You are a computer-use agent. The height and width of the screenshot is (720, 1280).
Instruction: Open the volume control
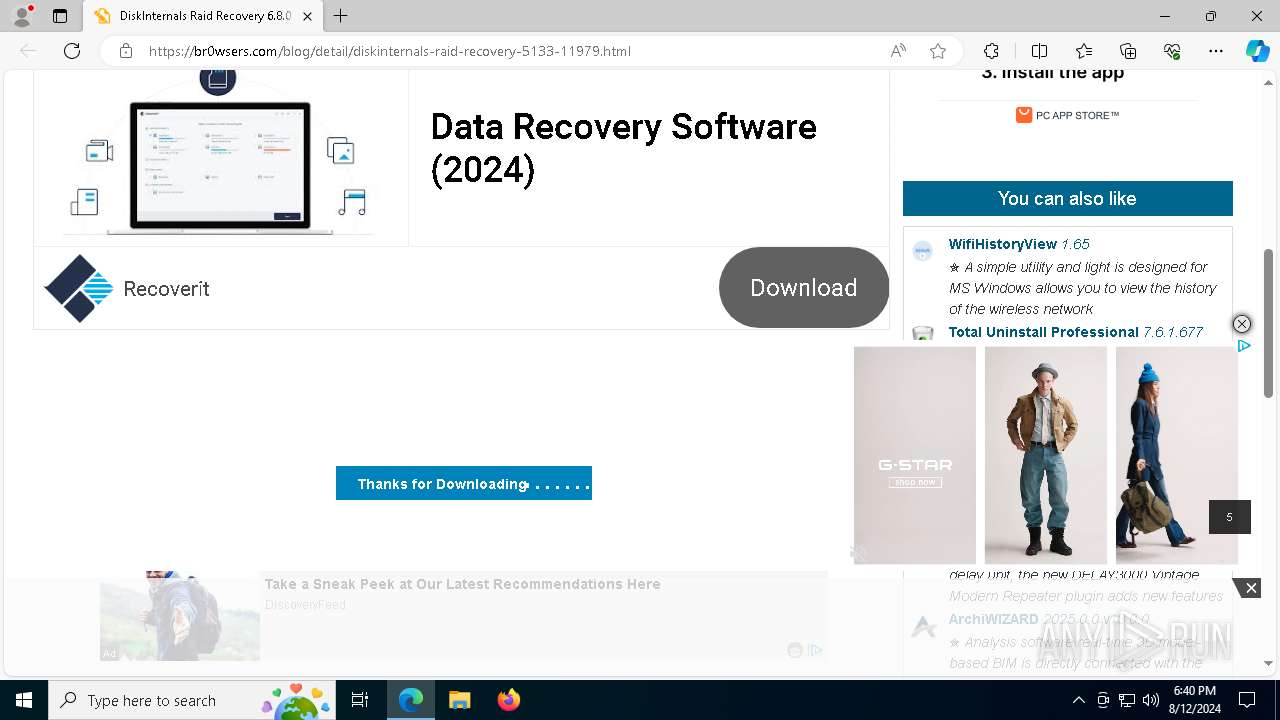[1151, 700]
